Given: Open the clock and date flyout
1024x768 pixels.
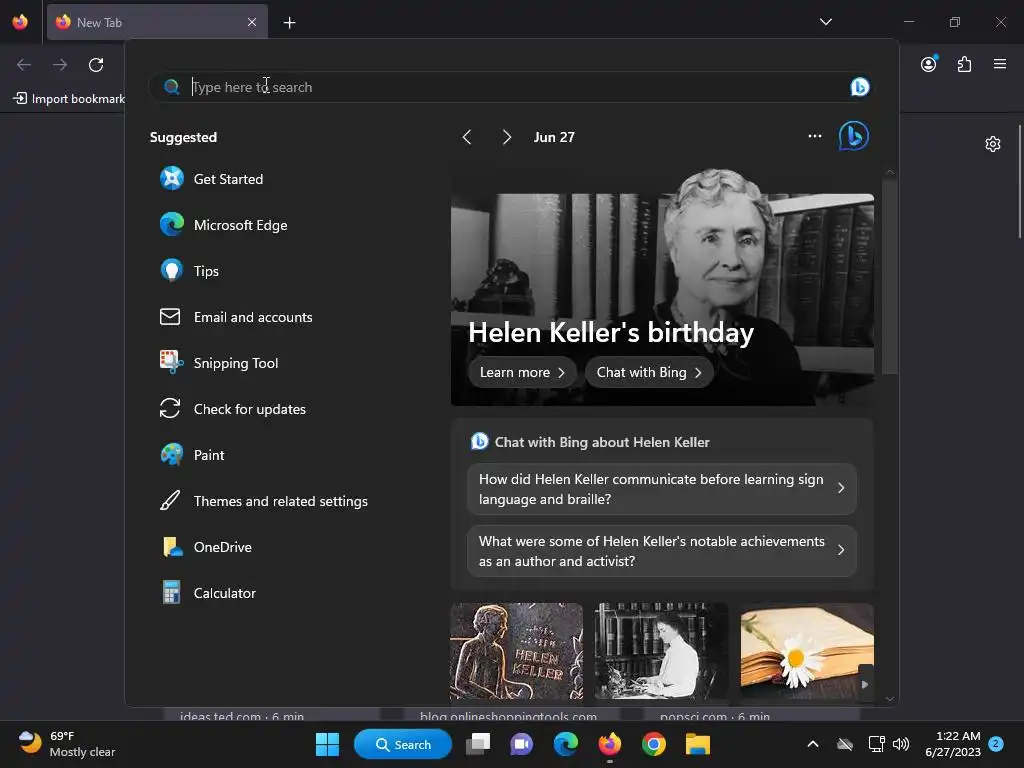Looking at the screenshot, I should point(953,744).
